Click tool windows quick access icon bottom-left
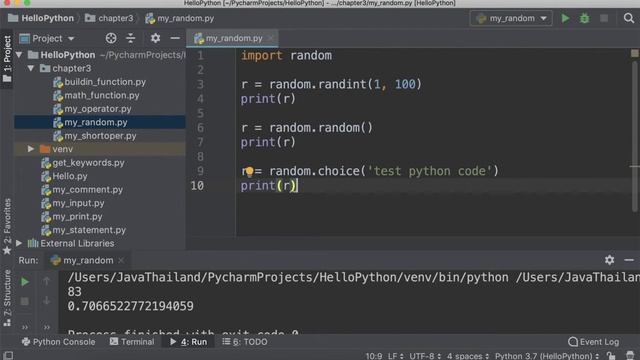The width and height of the screenshot is (640, 360). pyautogui.click(x=8, y=356)
